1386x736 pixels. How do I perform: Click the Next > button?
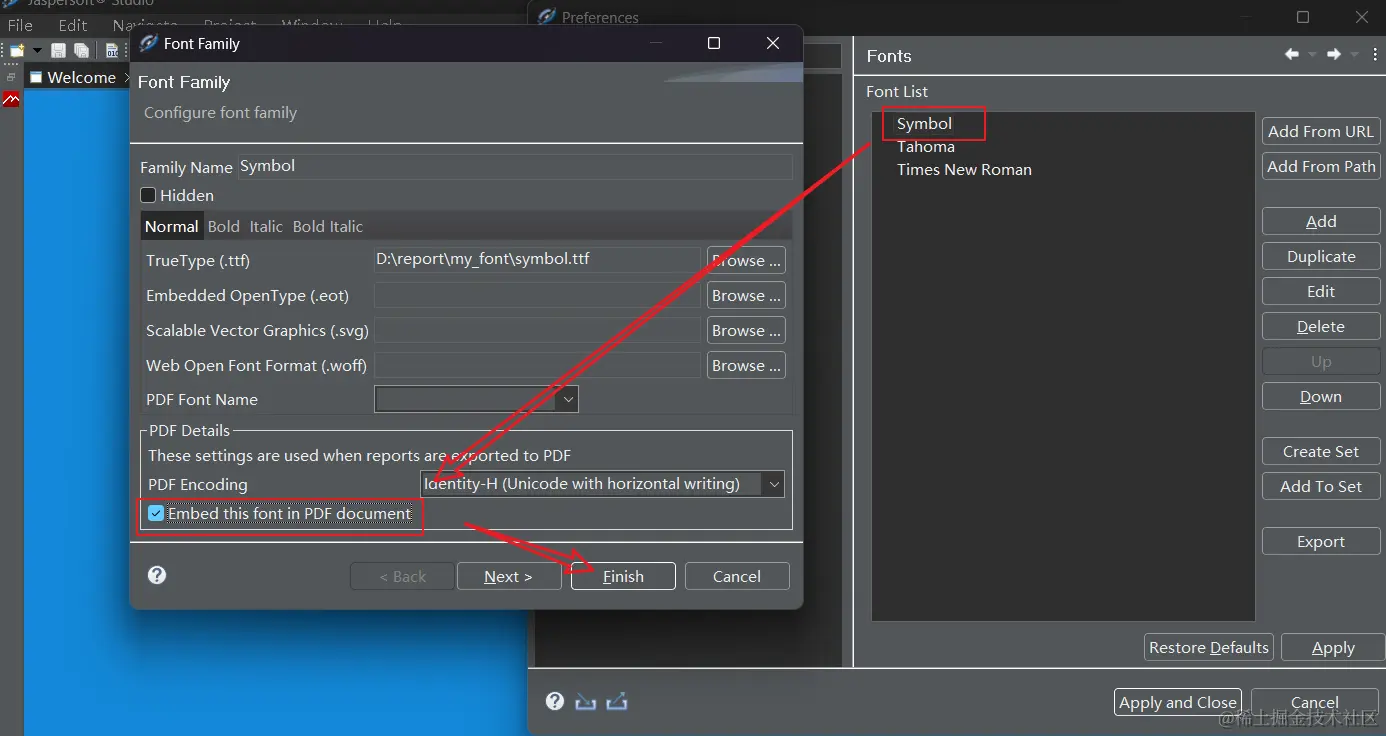[x=509, y=576]
